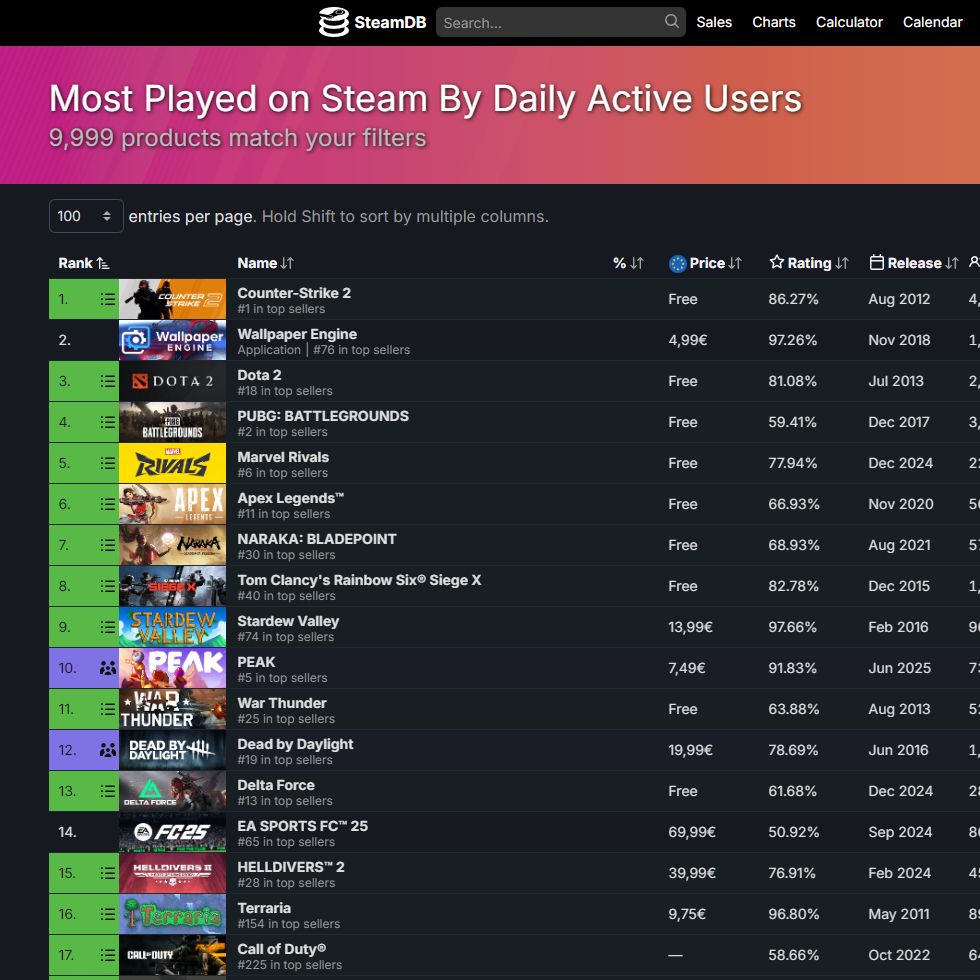Click list icon in Stardew Valley row
Screen dimensions: 980x980
108,627
